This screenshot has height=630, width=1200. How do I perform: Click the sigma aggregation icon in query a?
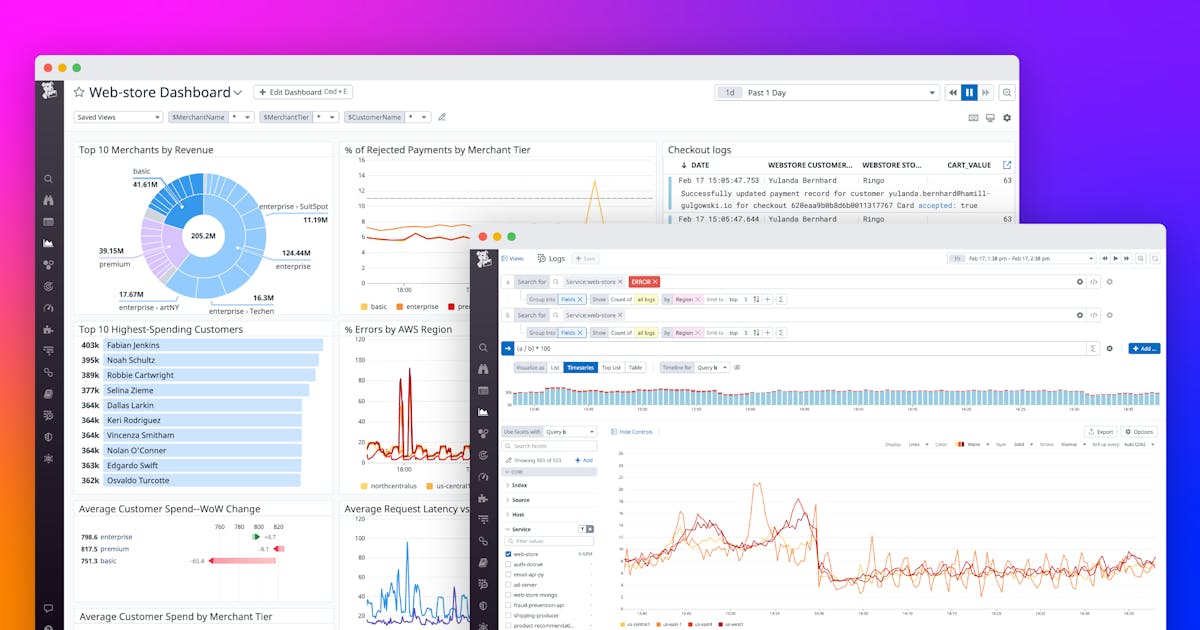tap(781, 300)
